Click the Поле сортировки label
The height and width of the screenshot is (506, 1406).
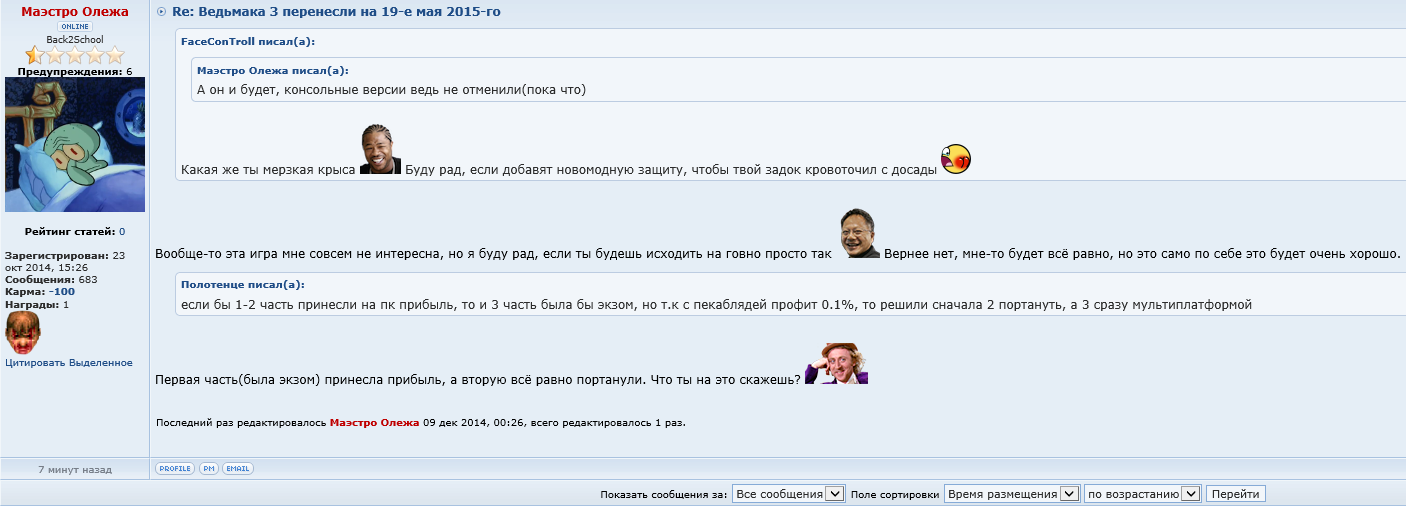click(x=895, y=495)
